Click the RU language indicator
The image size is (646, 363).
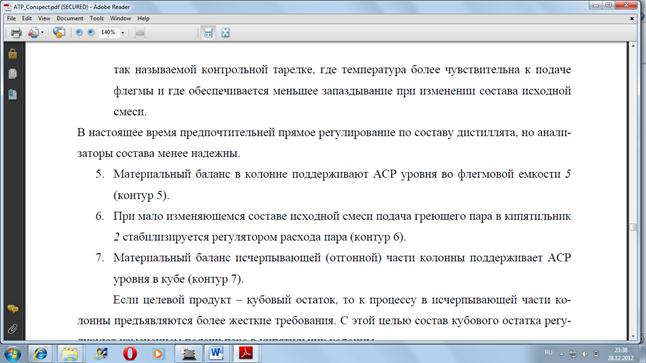(548, 352)
